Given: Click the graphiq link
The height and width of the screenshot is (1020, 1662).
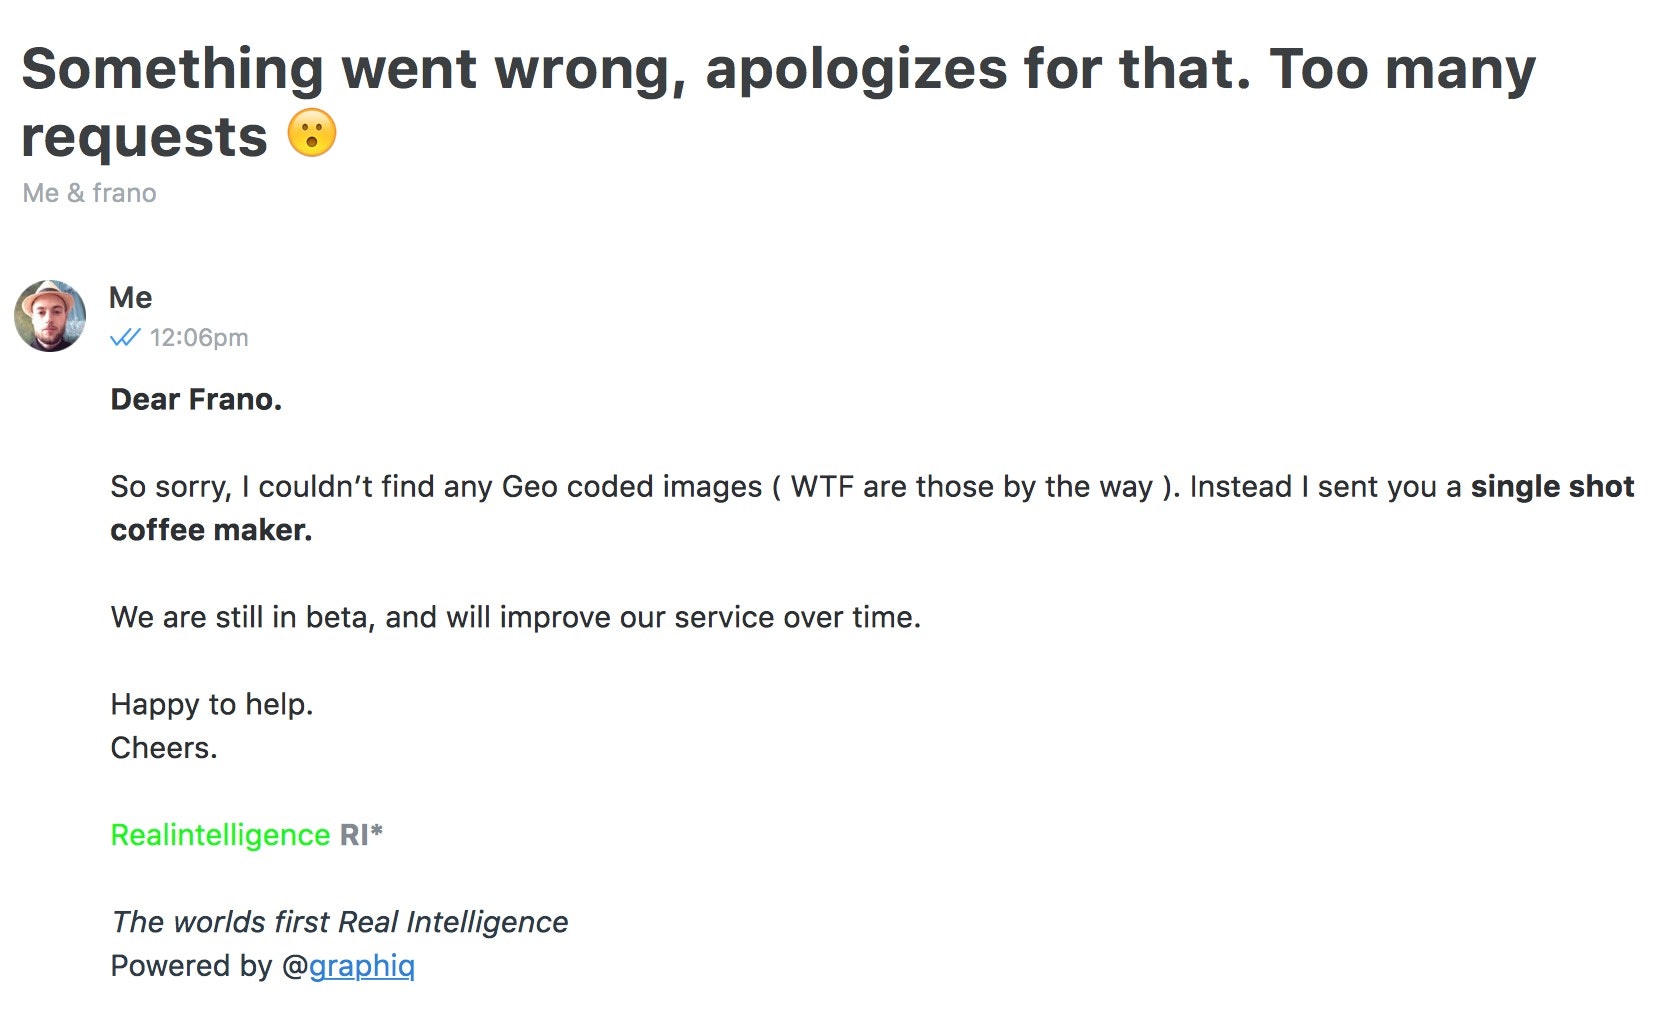Looking at the screenshot, I should 361,966.
